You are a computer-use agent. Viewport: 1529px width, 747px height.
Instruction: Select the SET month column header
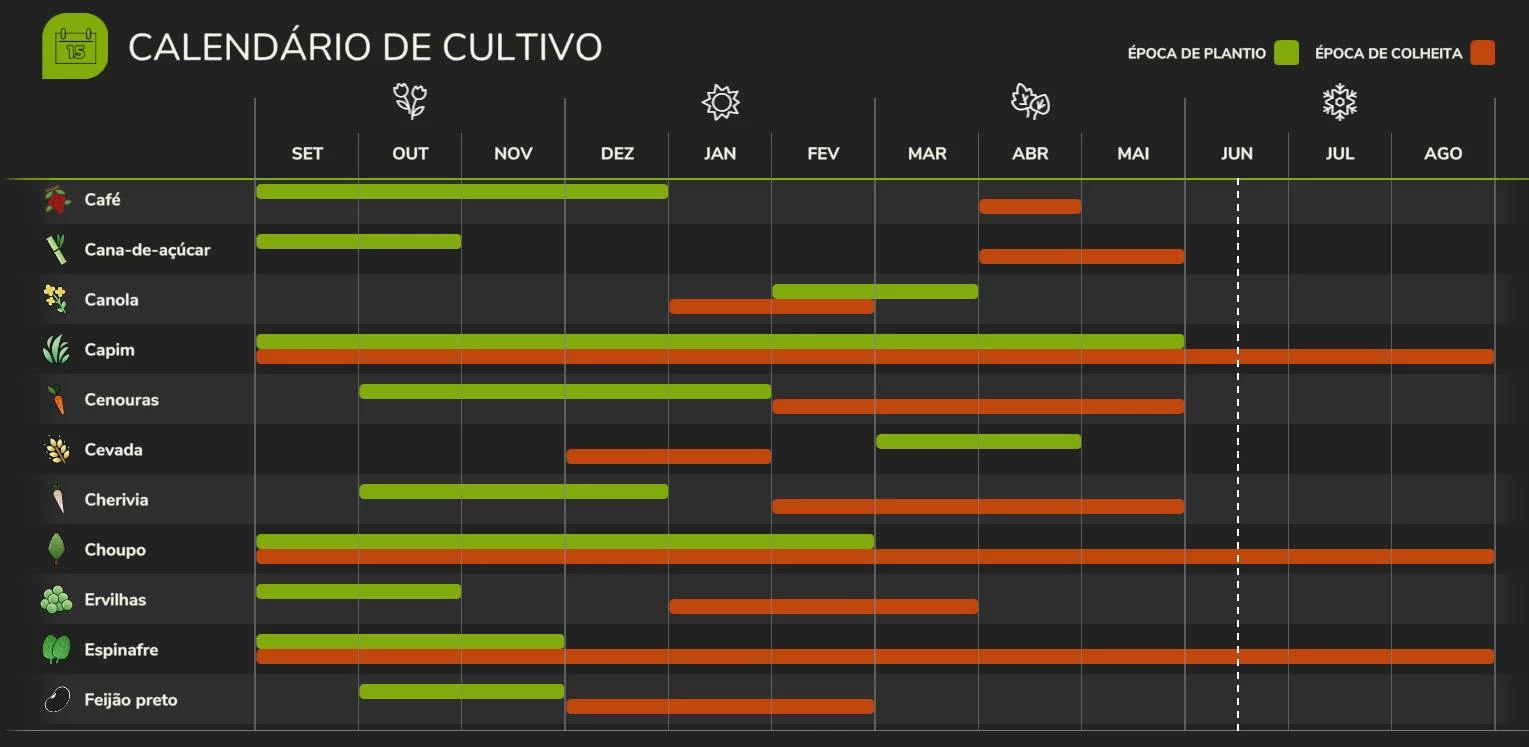coord(307,154)
